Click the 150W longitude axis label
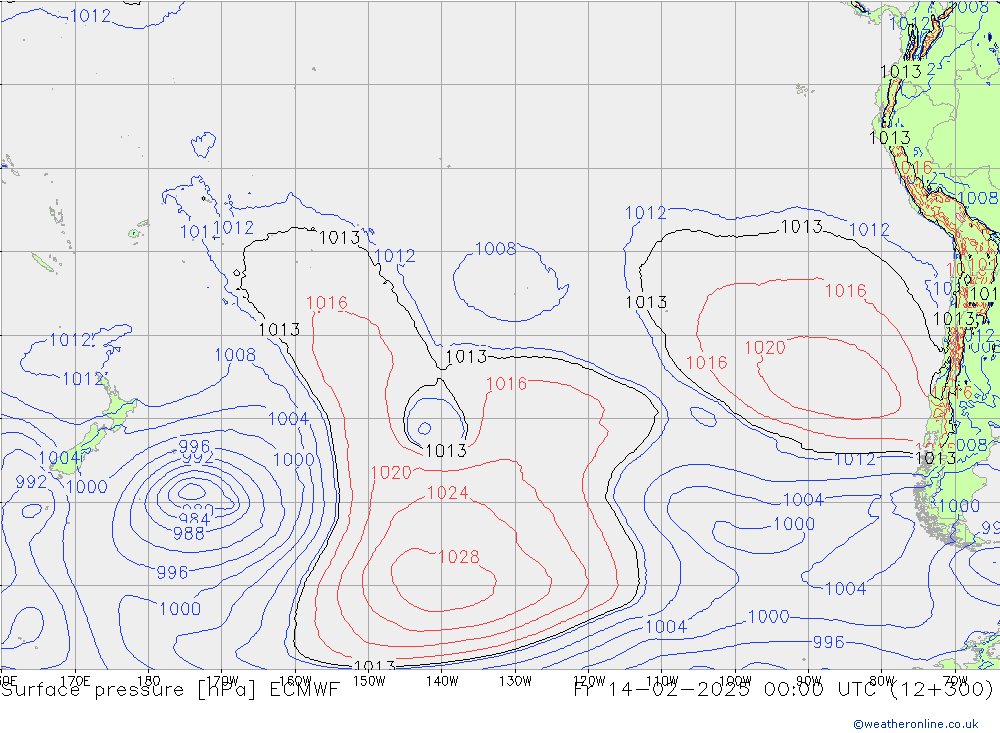The height and width of the screenshot is (733, 1000). click(x=369, y=680)
